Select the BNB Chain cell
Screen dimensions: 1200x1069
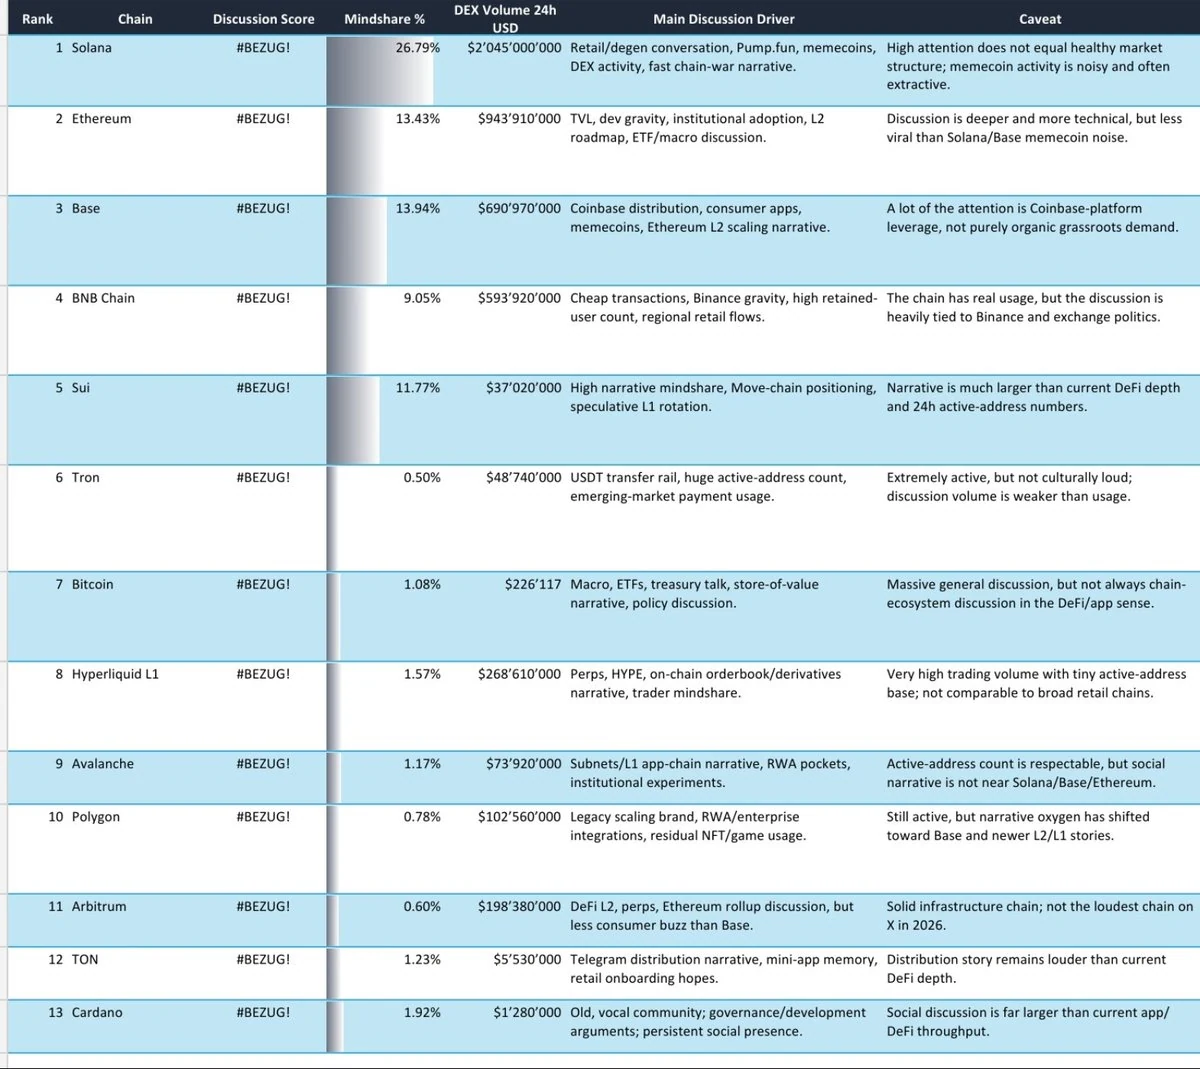click(x=103, y=298)
